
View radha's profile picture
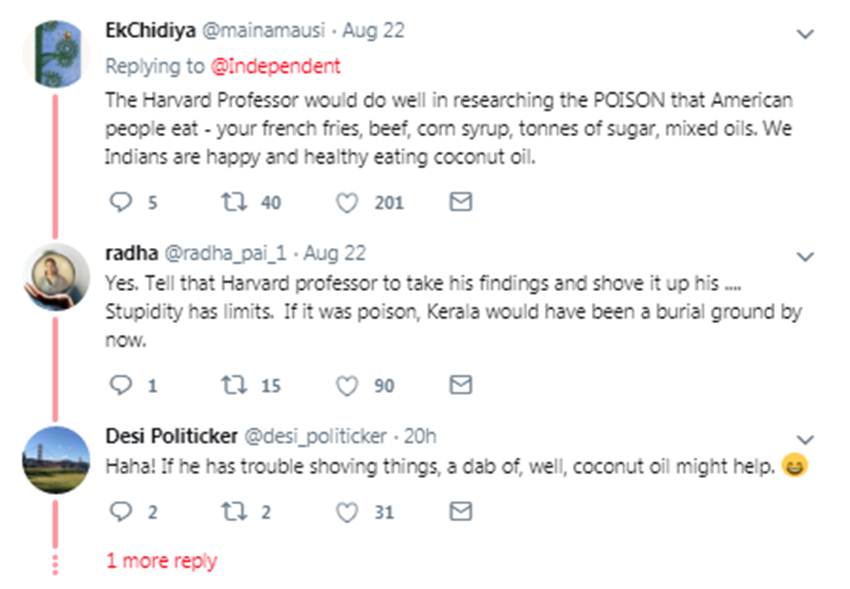(x=56, y=275)
